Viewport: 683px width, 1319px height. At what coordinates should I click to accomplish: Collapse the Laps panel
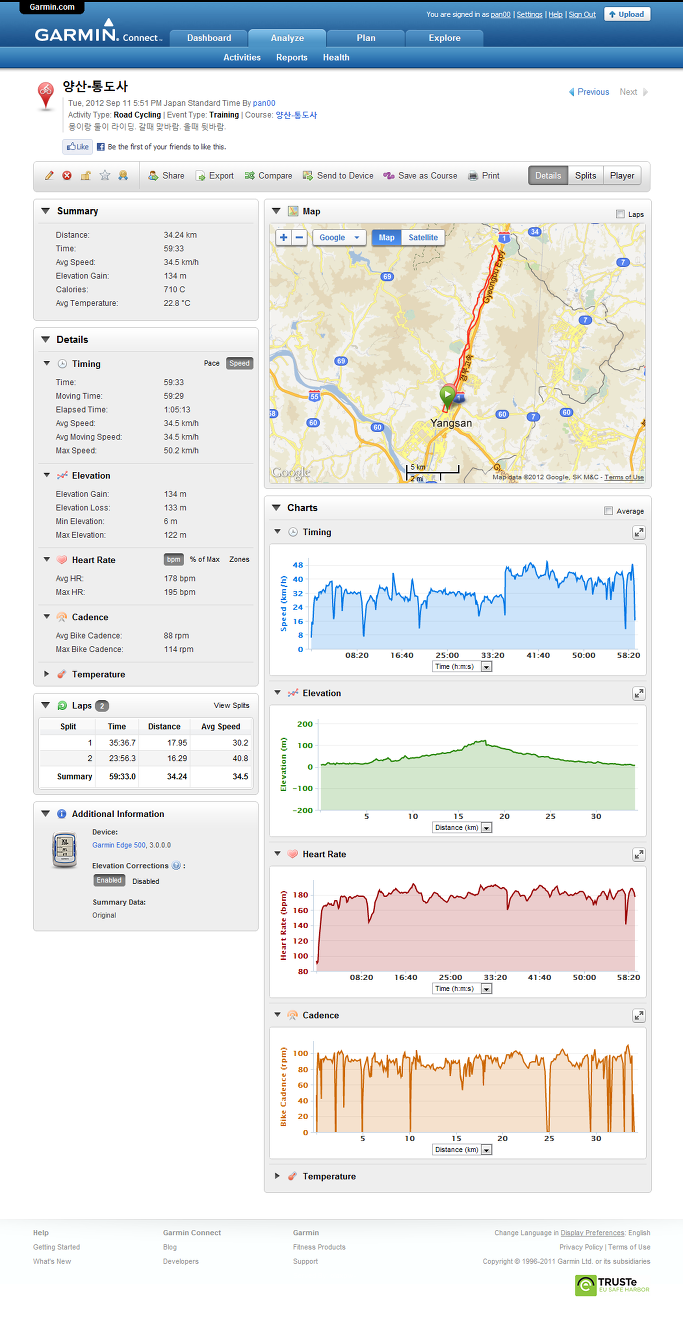[45, 705]
